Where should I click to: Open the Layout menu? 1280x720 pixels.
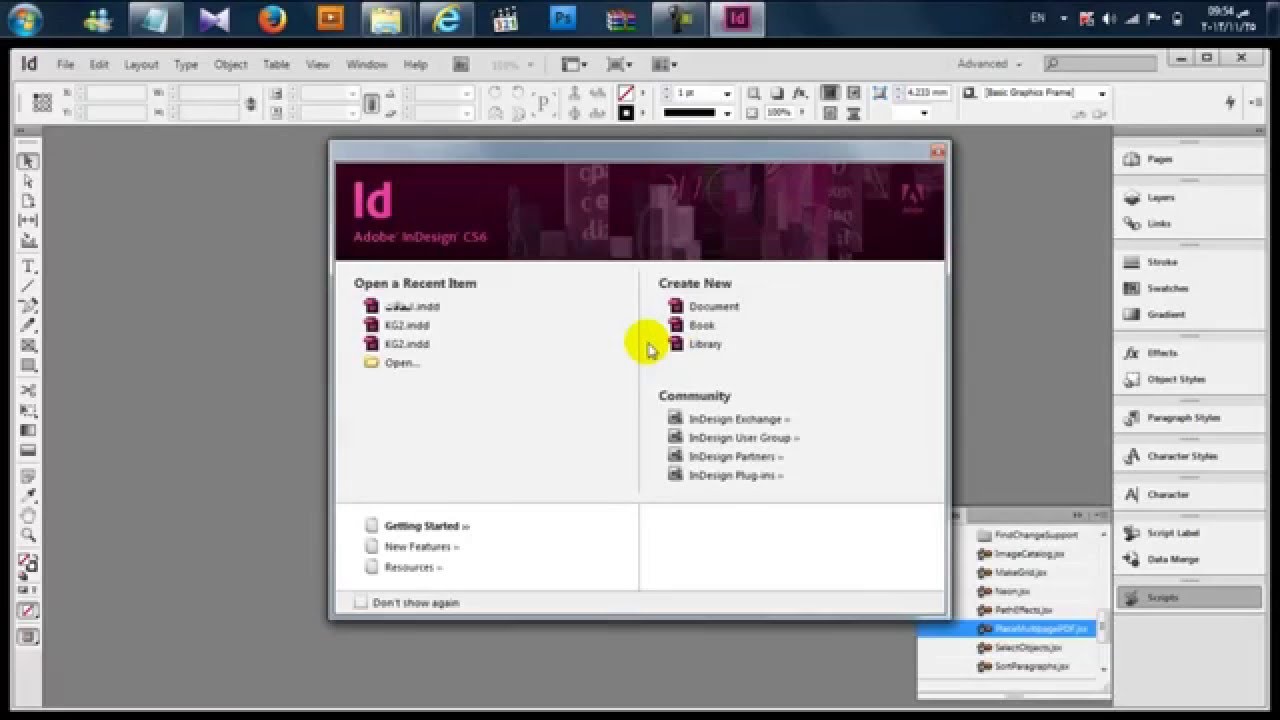[141, 64]
